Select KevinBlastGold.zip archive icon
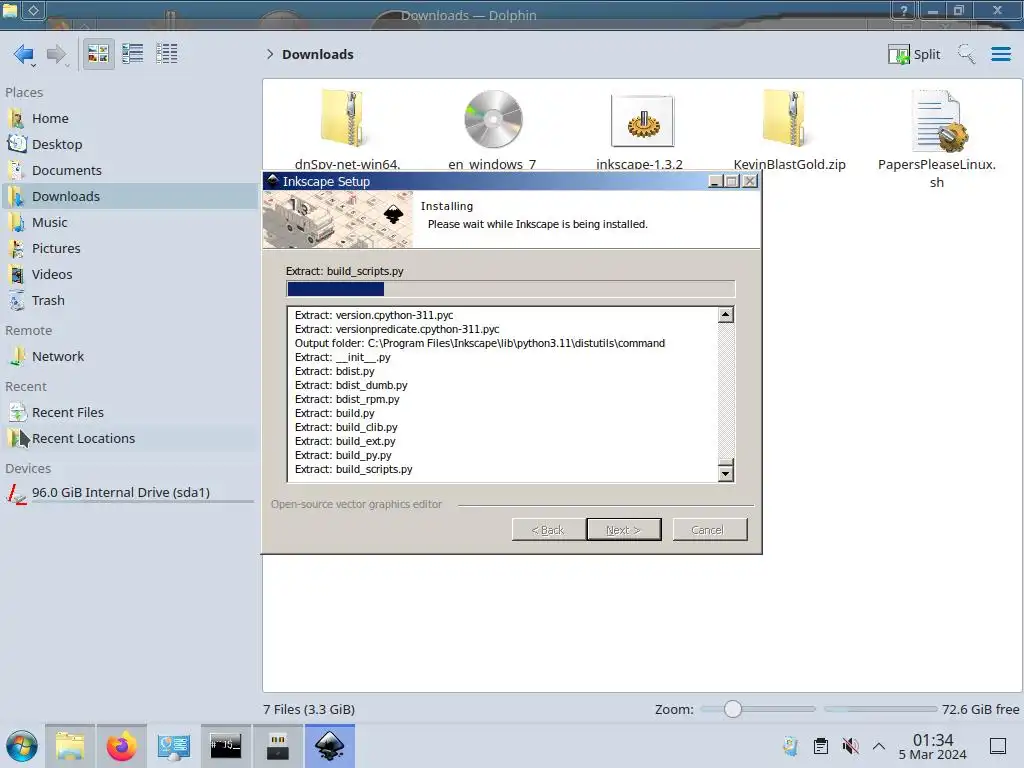The height and width of the screenshot is (768, 1024). pos(787,118)
